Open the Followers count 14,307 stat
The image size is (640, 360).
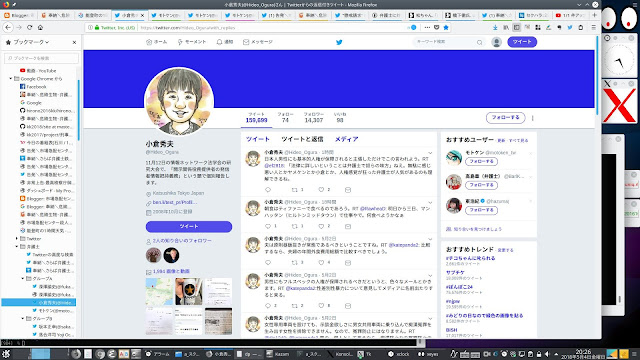click(x=313, y=118)
